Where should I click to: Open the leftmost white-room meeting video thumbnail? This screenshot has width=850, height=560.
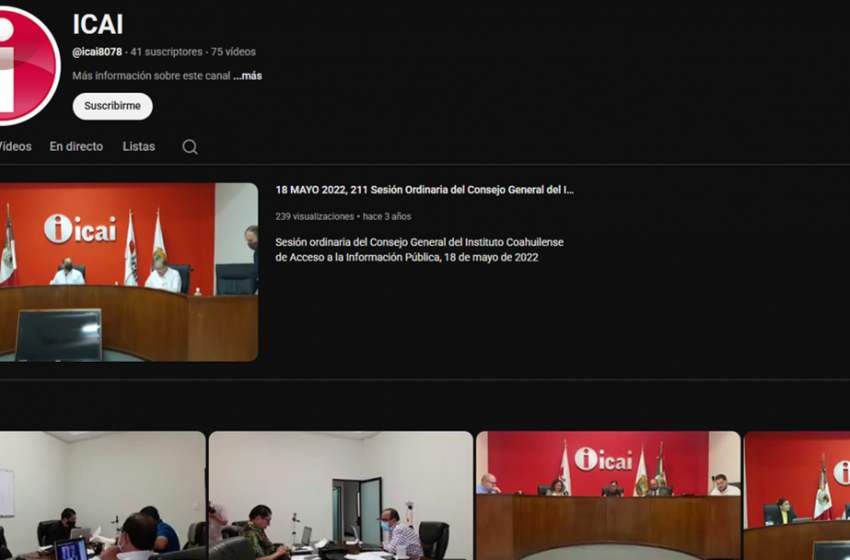point(101,495)
